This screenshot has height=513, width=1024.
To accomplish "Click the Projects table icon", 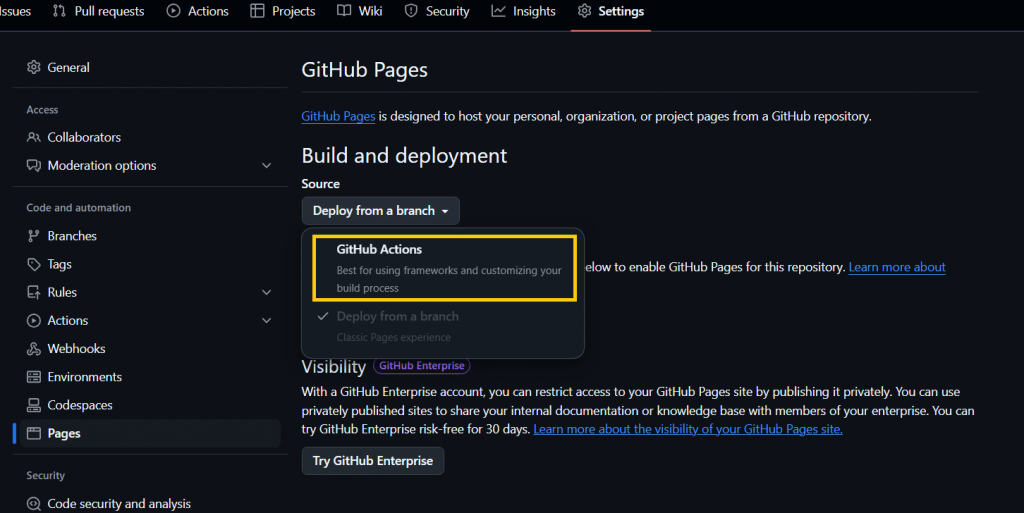I will click(257, 11).
